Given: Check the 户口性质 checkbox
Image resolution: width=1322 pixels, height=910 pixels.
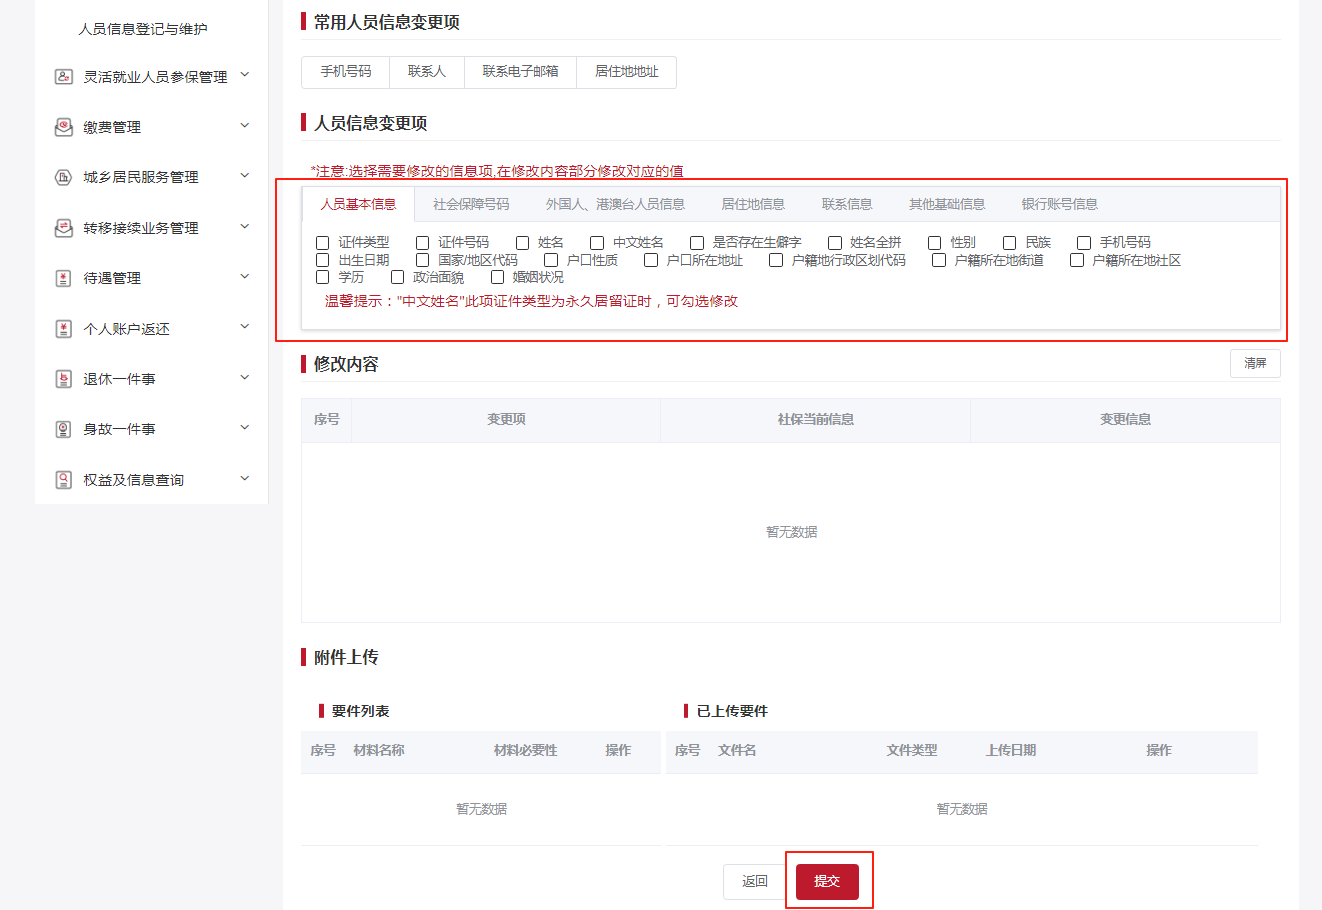Looking at the screenshot, I should point(550,259).
